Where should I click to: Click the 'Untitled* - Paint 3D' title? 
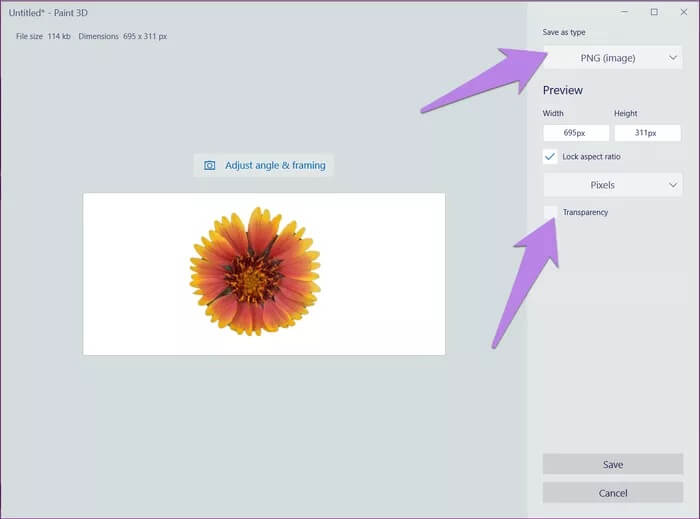(48, 13)
